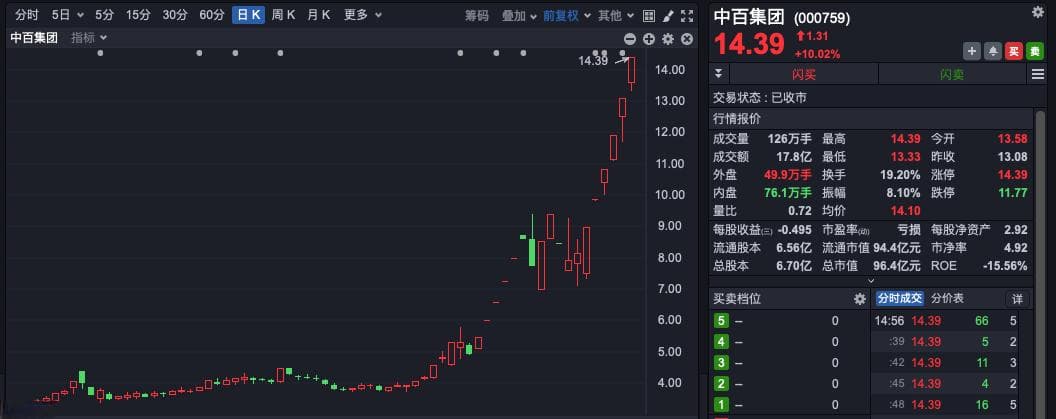Click the stock code (000759)
Viewport: 1056px width, 419px height.
822,19
